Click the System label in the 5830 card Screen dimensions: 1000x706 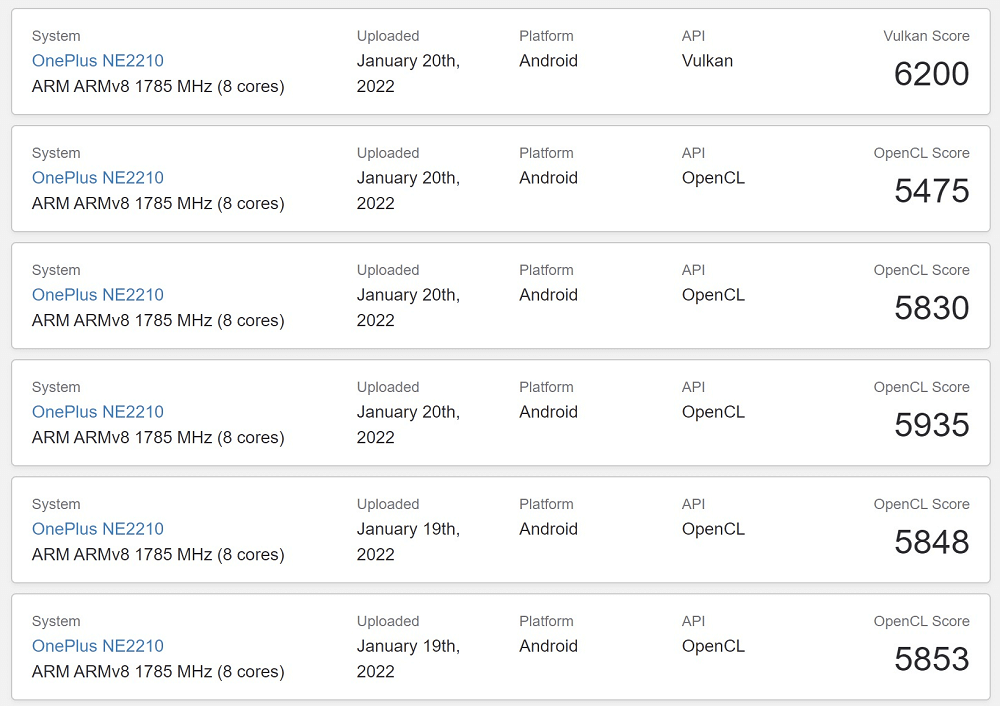pyautogui.click(x=56, y=270)
